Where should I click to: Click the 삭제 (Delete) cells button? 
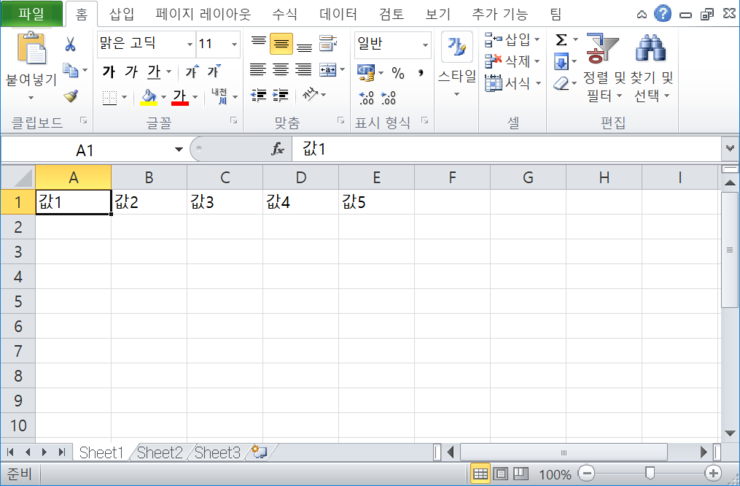(512, 61)
